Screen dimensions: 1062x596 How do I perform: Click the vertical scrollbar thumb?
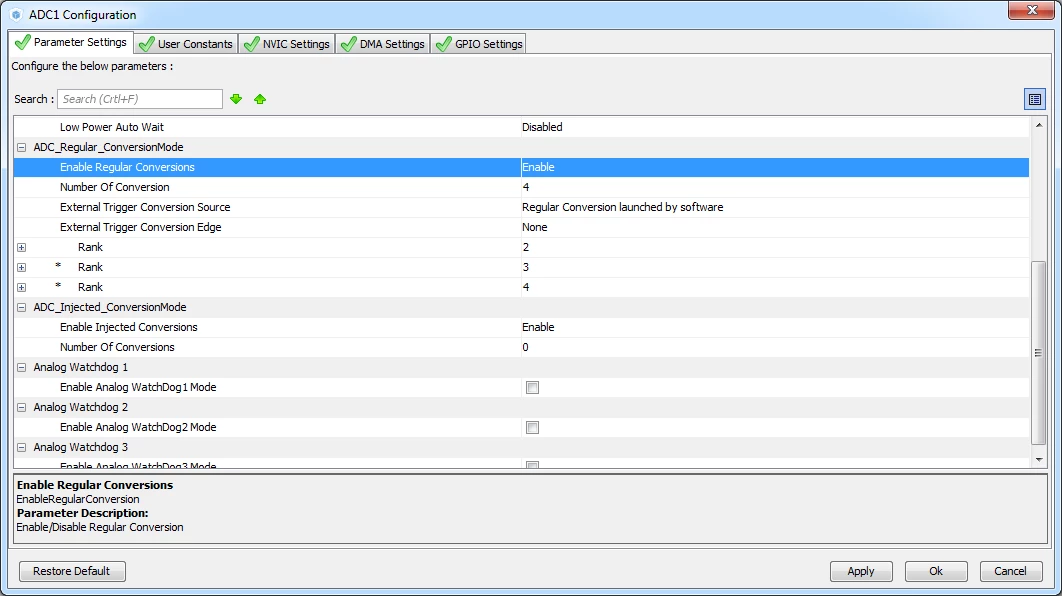[x=1038, y=353]
